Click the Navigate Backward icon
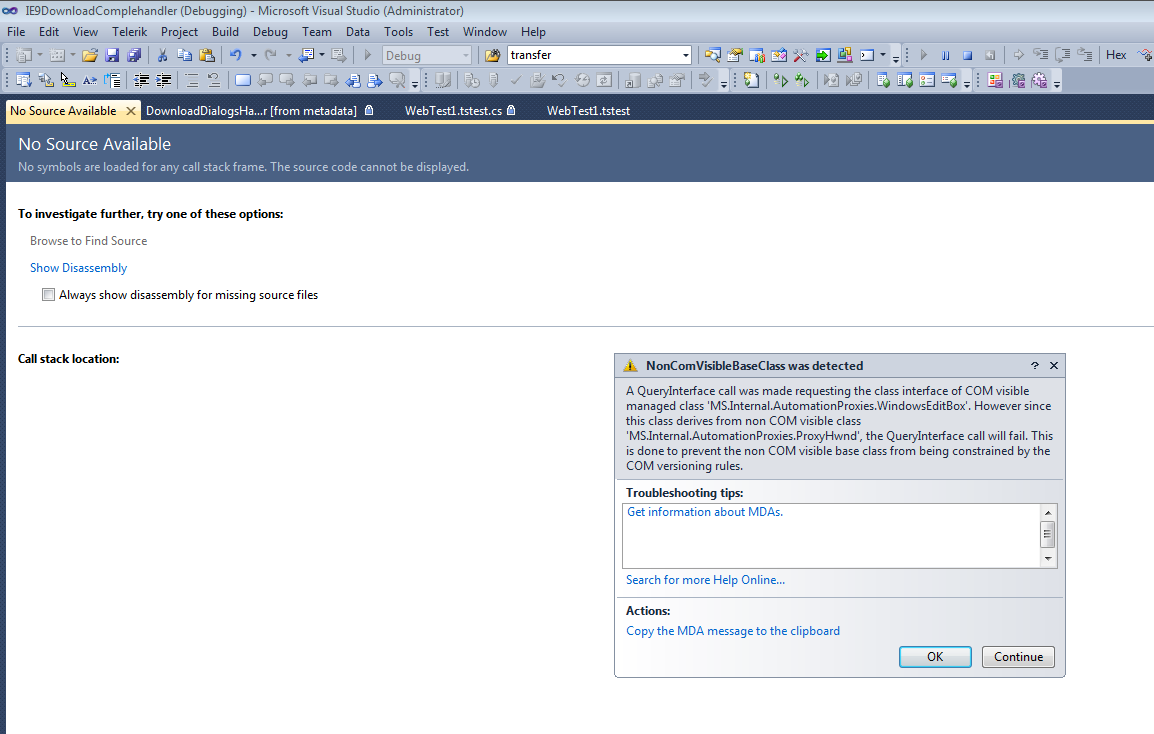The height and width of the screenshot is (734, 1154). pyautogui.click(x=307, y=55)
